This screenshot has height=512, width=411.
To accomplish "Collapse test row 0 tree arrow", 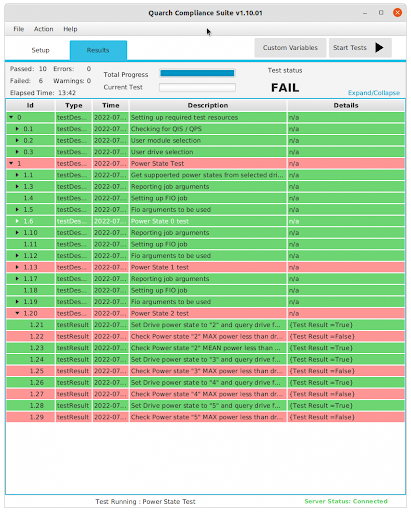I will [11, 117].
